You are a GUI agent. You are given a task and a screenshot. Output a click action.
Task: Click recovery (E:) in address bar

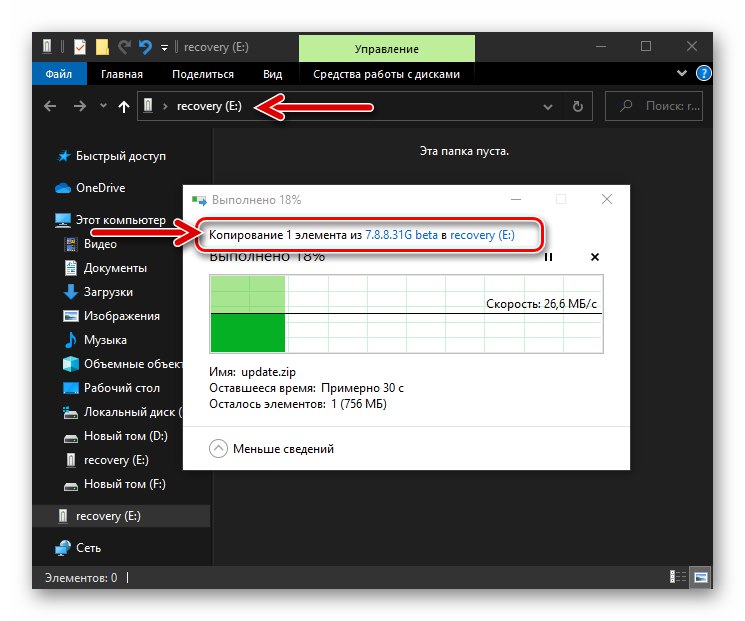(x=209, y=106)
